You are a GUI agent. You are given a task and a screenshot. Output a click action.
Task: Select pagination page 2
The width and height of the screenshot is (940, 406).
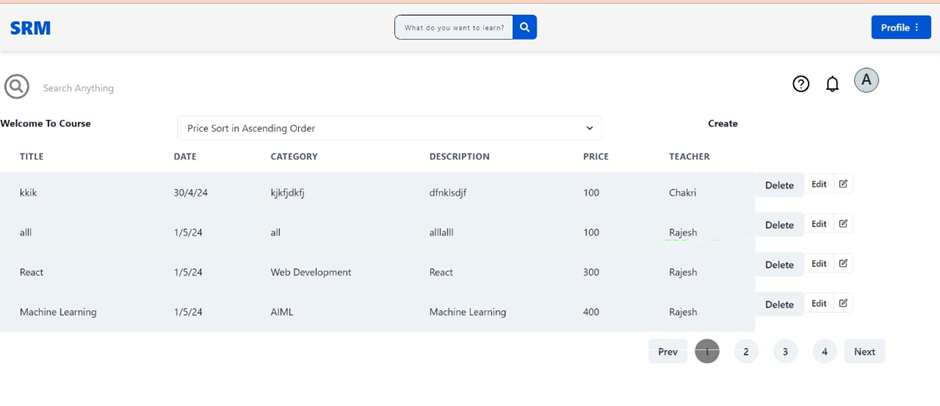746,351
